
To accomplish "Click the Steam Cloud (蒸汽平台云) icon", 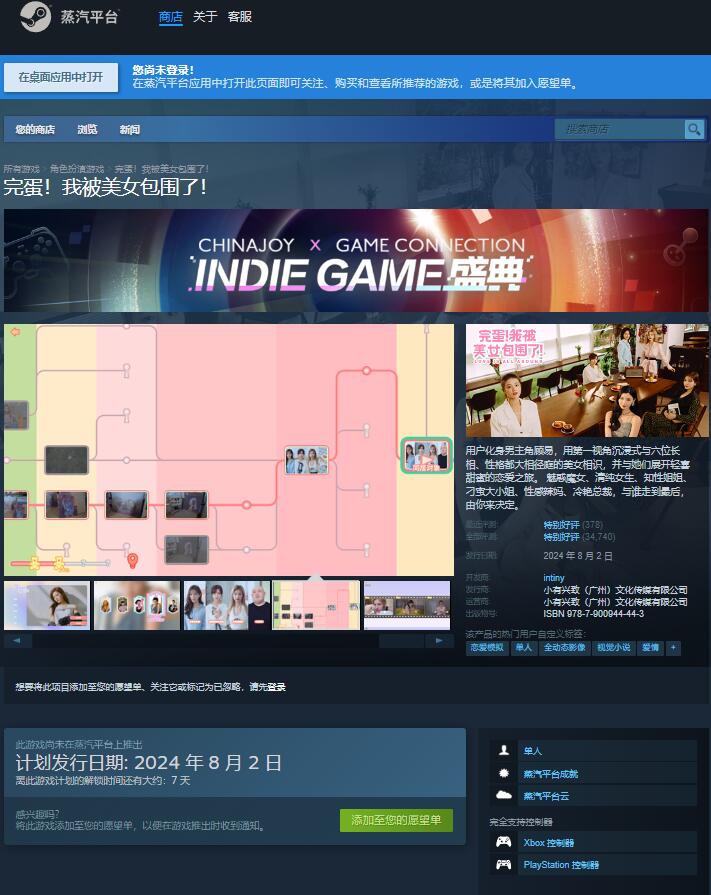I will click(504, 796).
